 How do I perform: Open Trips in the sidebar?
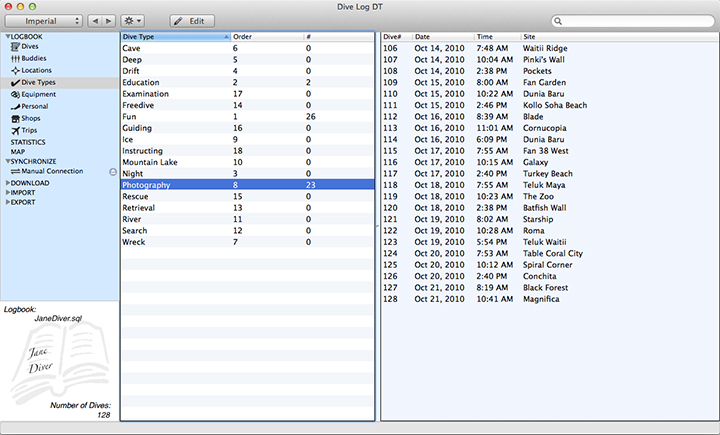click(30, 130)
